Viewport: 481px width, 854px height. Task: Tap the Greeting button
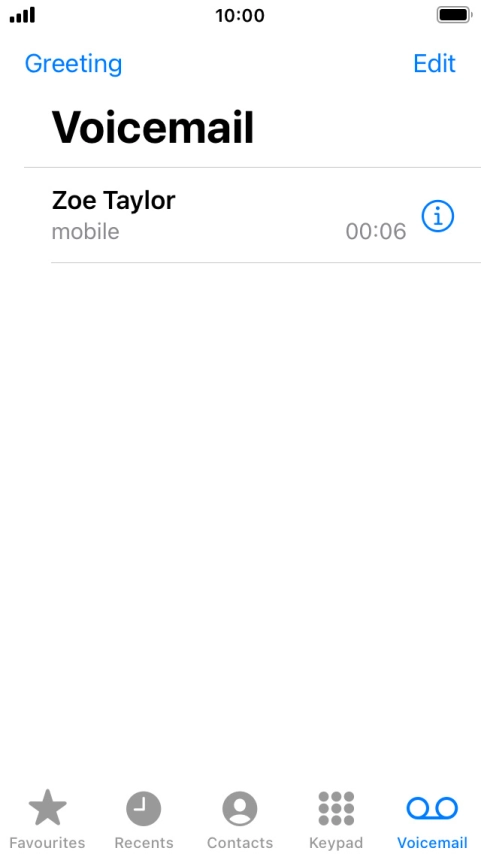tap(74, 64)
